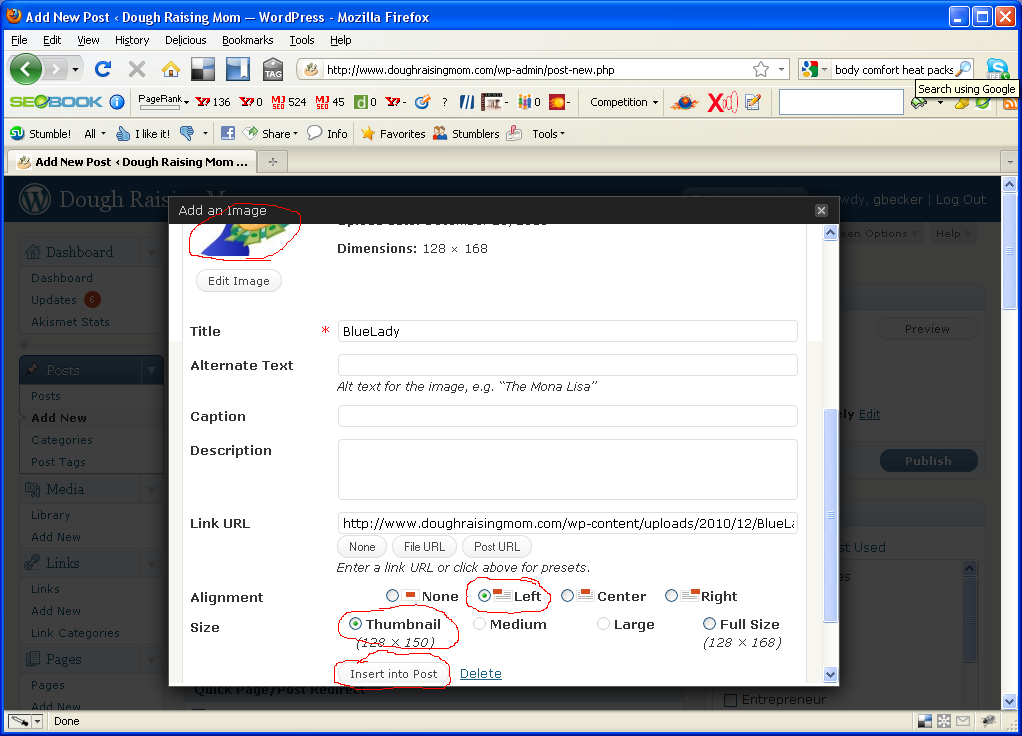The image size is (1022, 736).
Task: Click the None link URL button
Action: [362, 546]
